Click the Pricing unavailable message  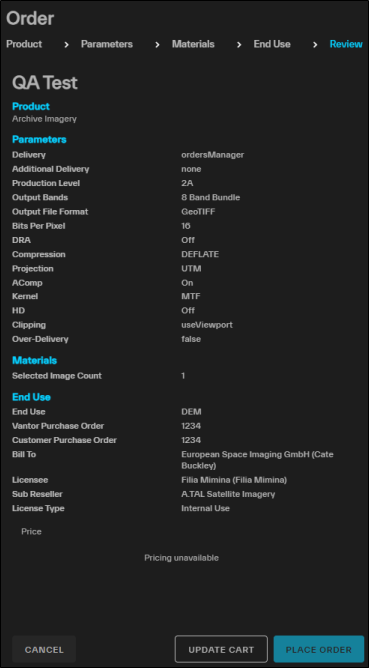click(181, 558)
